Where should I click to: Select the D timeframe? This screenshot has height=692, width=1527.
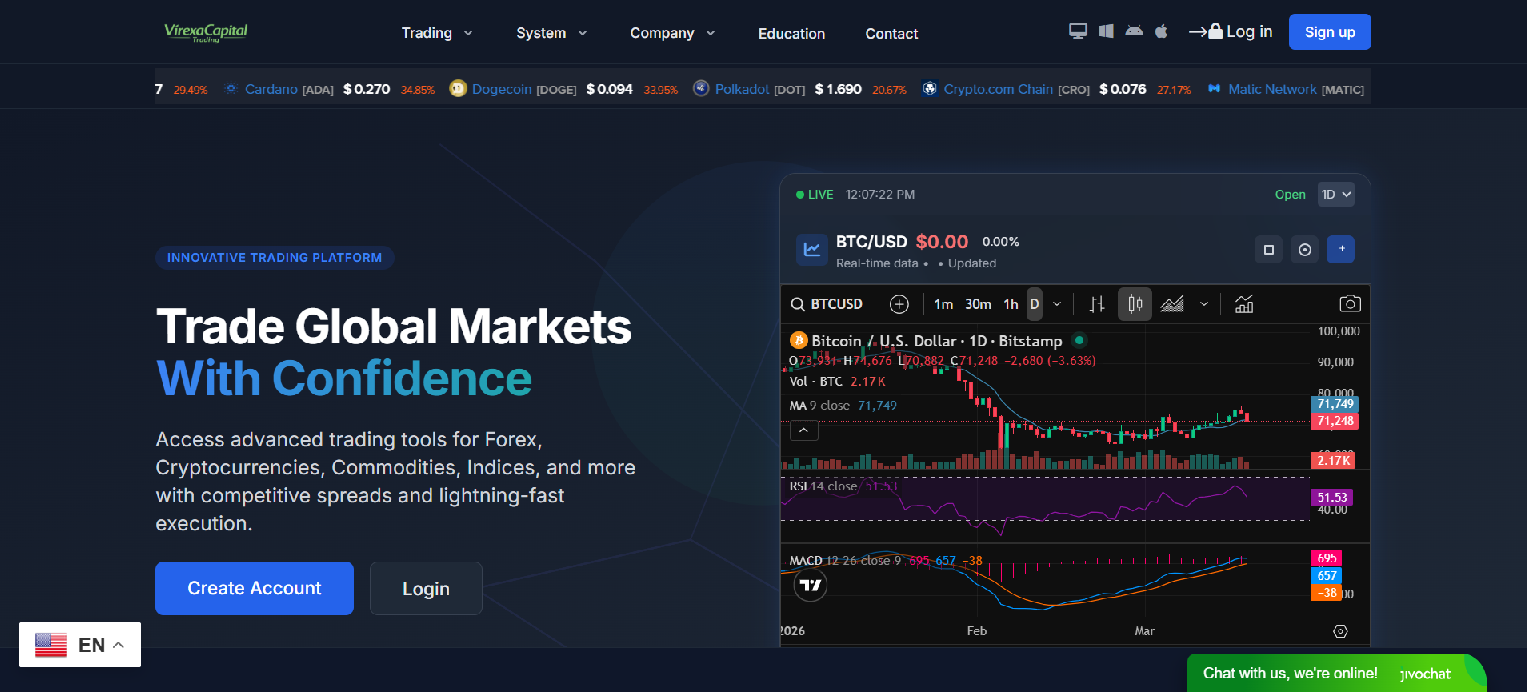1035,304
